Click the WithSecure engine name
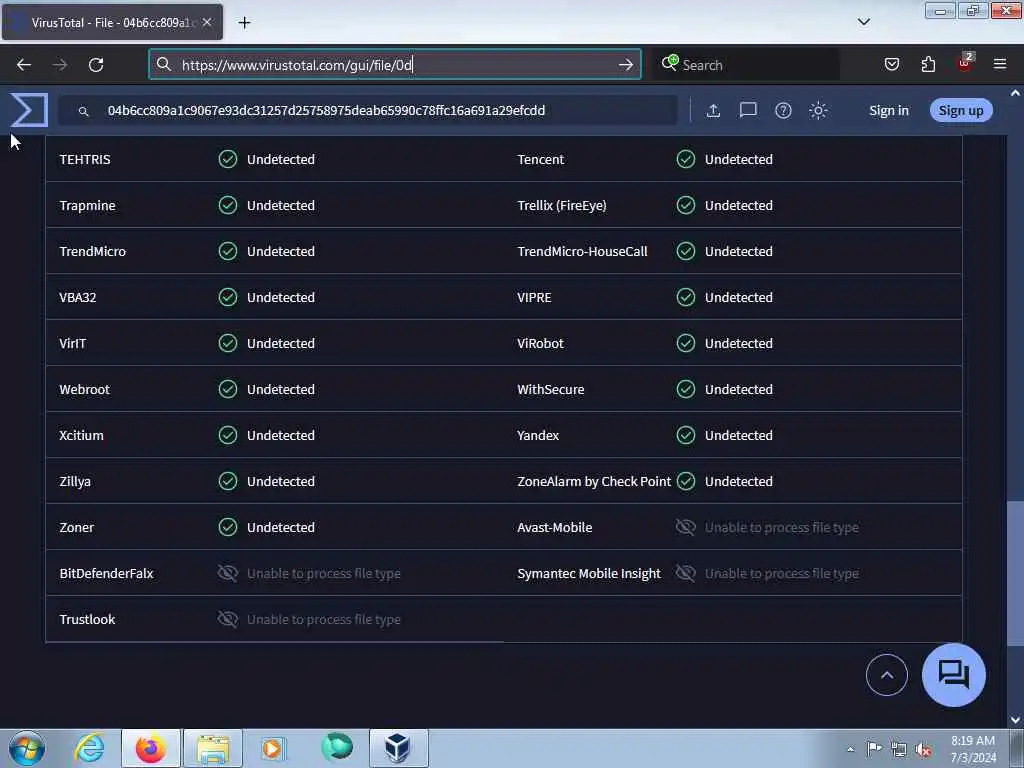 tap(551, 389)
